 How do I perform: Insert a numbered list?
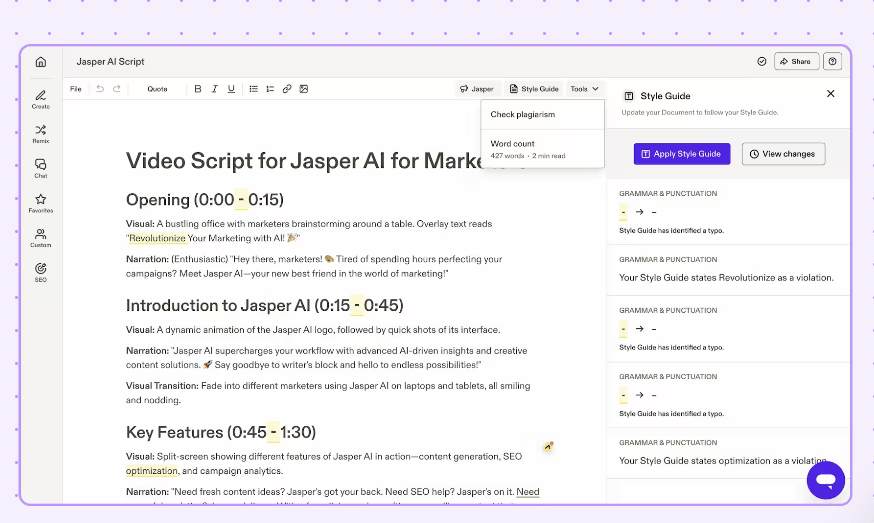click(x=270, y=89)
